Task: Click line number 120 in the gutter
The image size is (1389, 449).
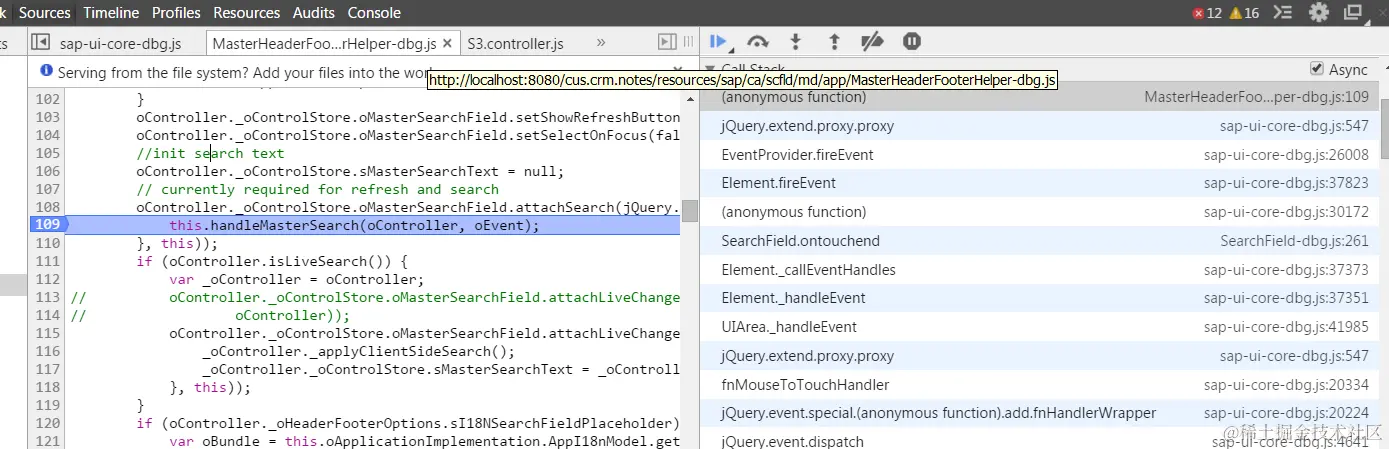Action: (x=47, y=423)
